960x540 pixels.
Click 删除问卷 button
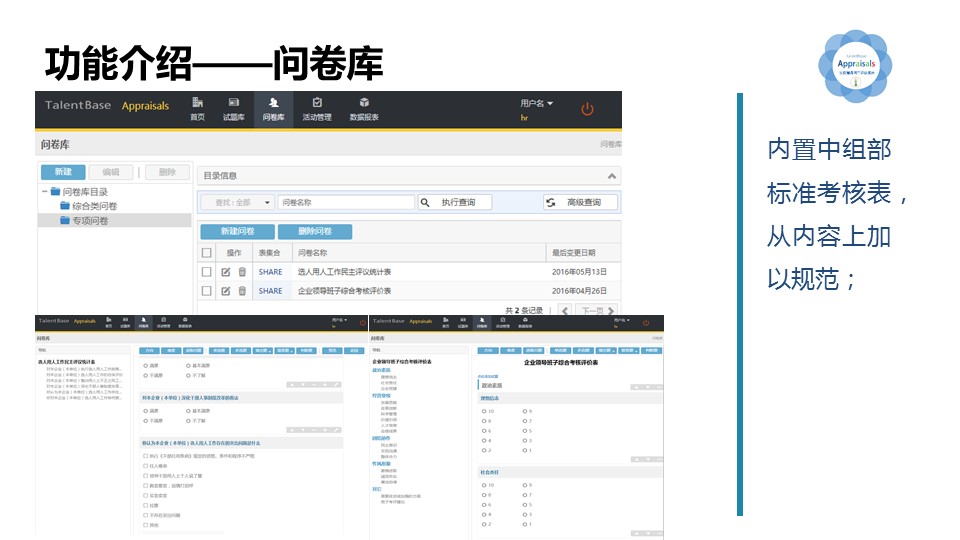pos(315,231)
